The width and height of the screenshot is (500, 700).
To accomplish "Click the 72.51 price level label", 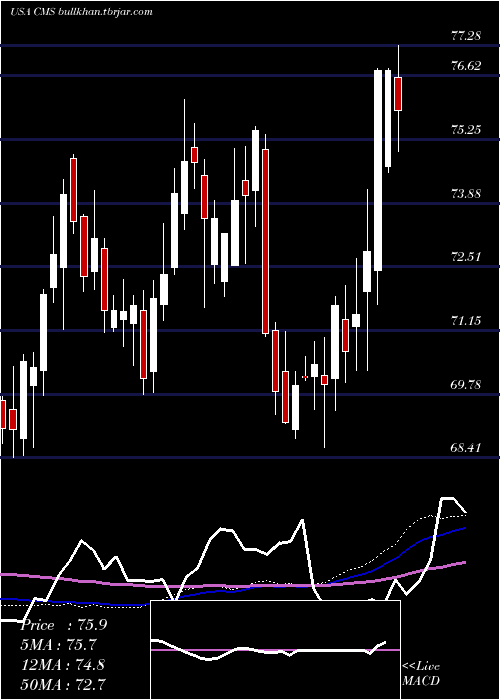I will pyautogui.click(x=466, y=257).
